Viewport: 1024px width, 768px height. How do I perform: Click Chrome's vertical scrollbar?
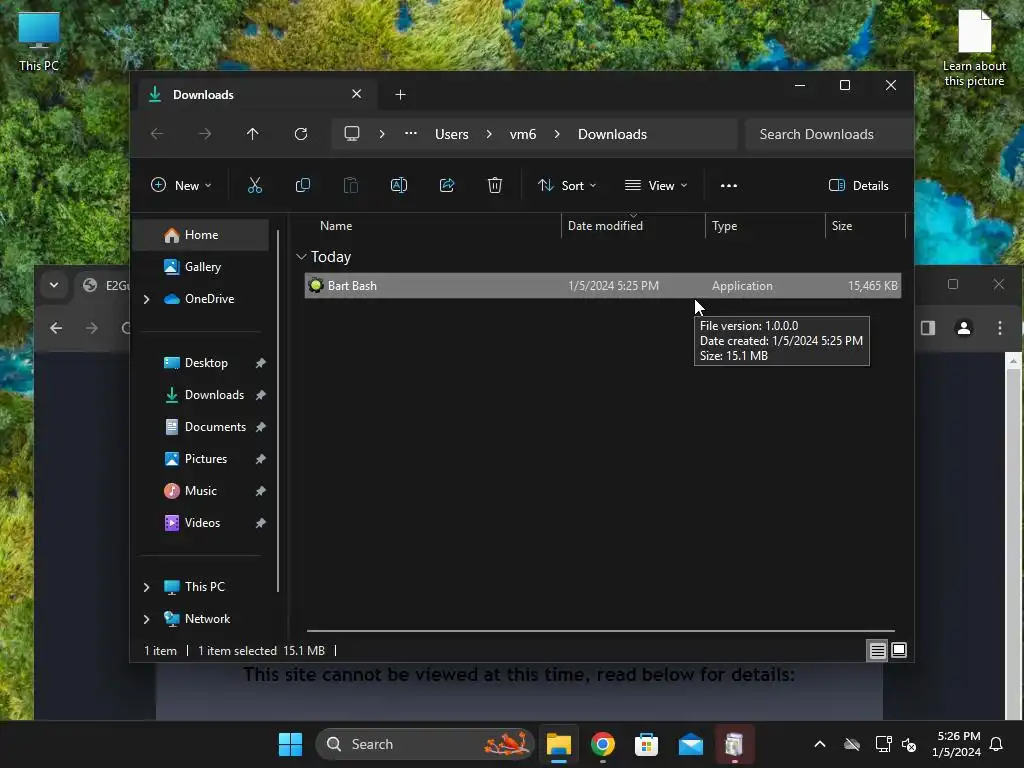[x=1013, y=536]
